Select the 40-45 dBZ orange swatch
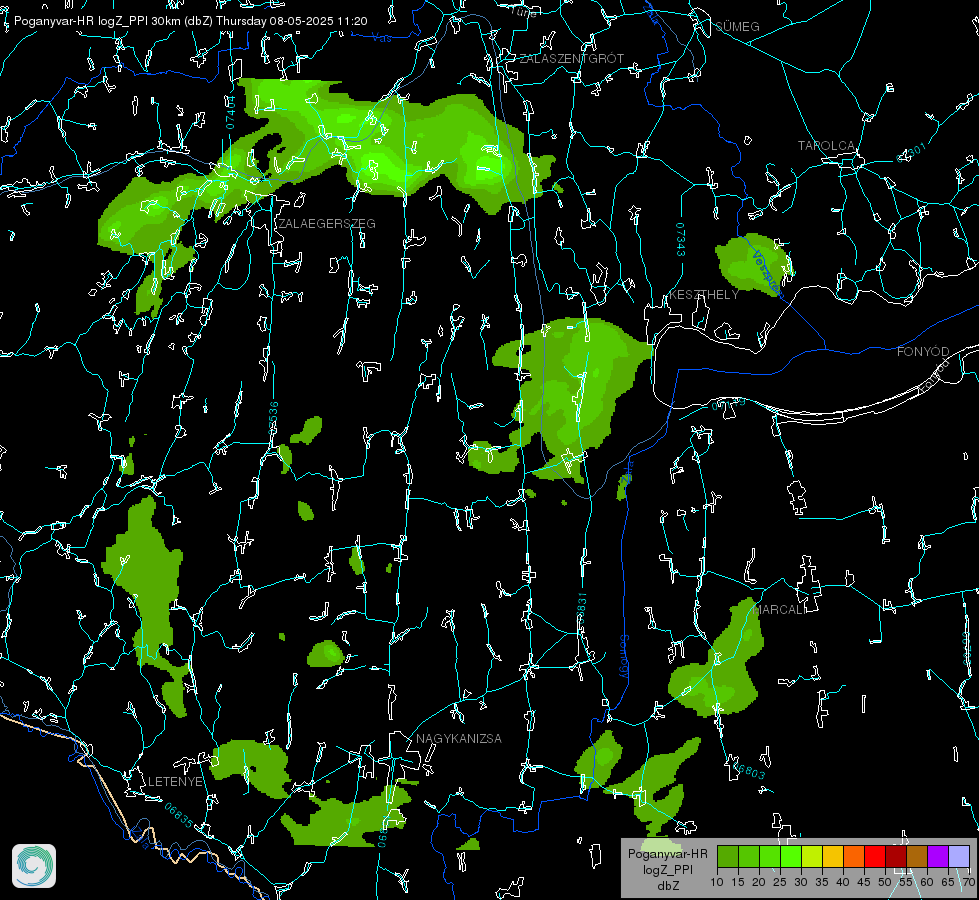This screenshot has width=979, height=900. [x=854, y=856]
